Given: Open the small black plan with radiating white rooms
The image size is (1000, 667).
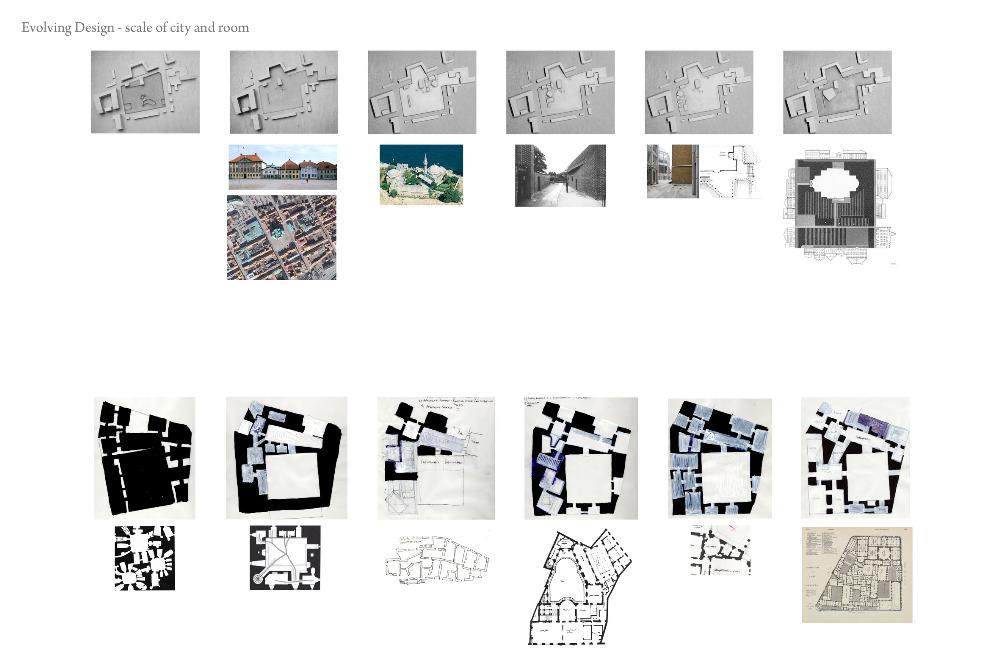Looking at the screenshot, I should (145, 558).
